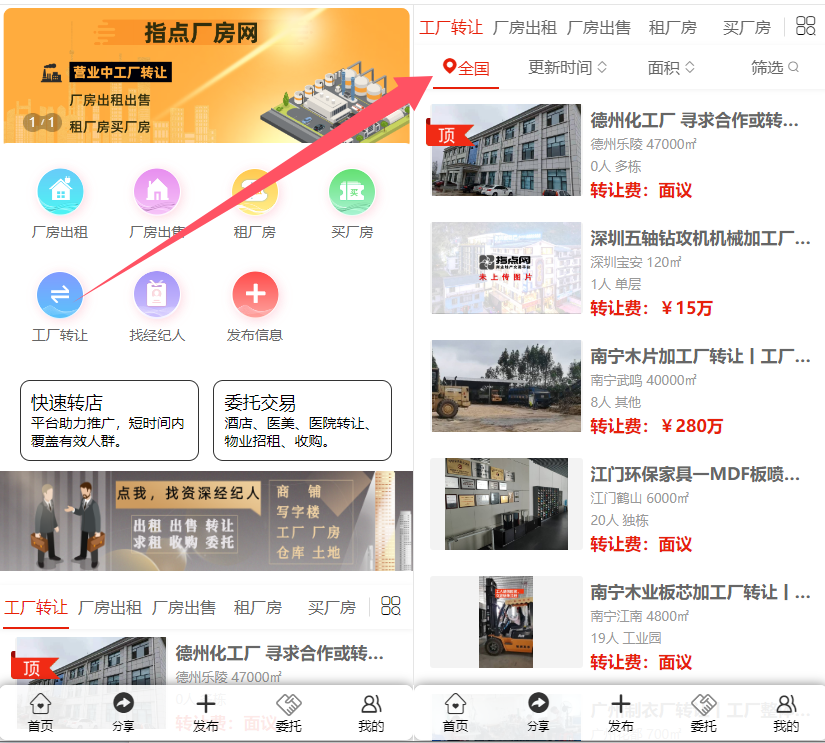Open the 全国 location selector
Image resolution: width=825 pixels, height=743 pixels.
[x=467, y=68]
